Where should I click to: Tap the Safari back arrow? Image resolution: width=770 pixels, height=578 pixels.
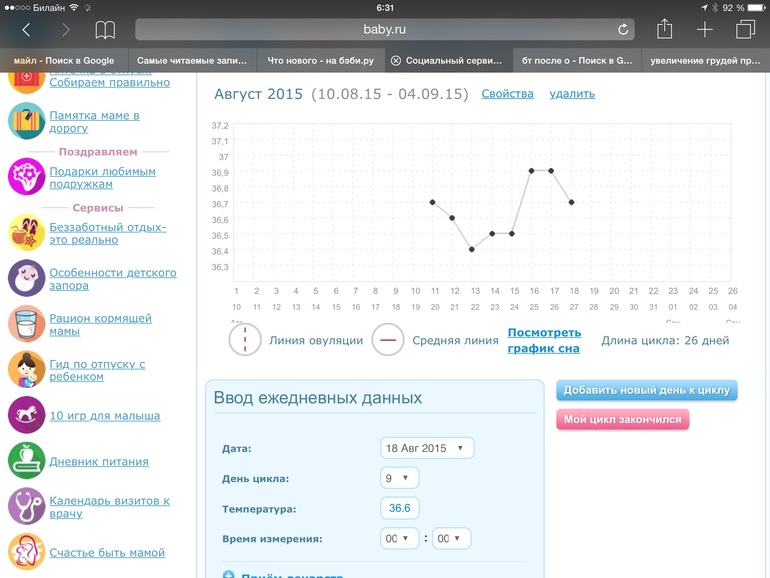[26, 31]
